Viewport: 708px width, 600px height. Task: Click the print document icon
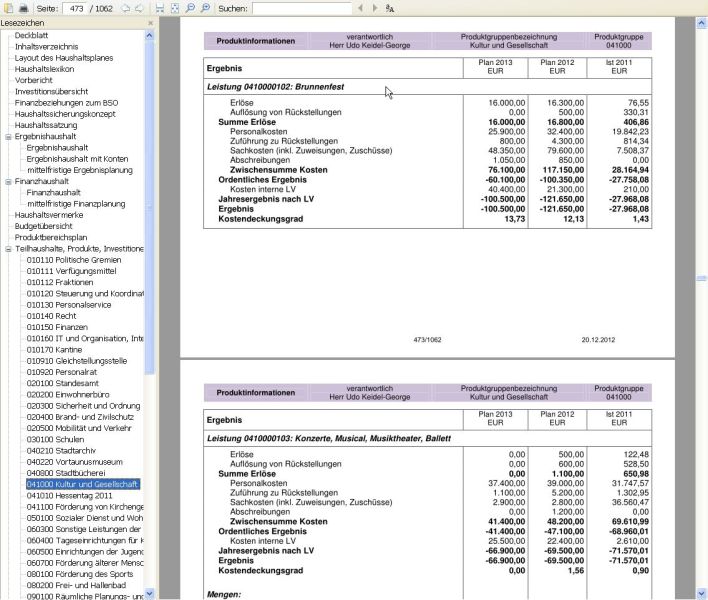(24, 8)
